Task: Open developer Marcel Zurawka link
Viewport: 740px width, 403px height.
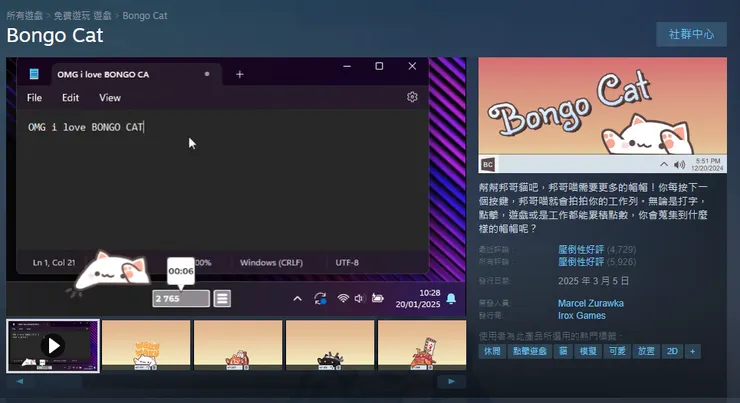Action: [x=591, y=303]
